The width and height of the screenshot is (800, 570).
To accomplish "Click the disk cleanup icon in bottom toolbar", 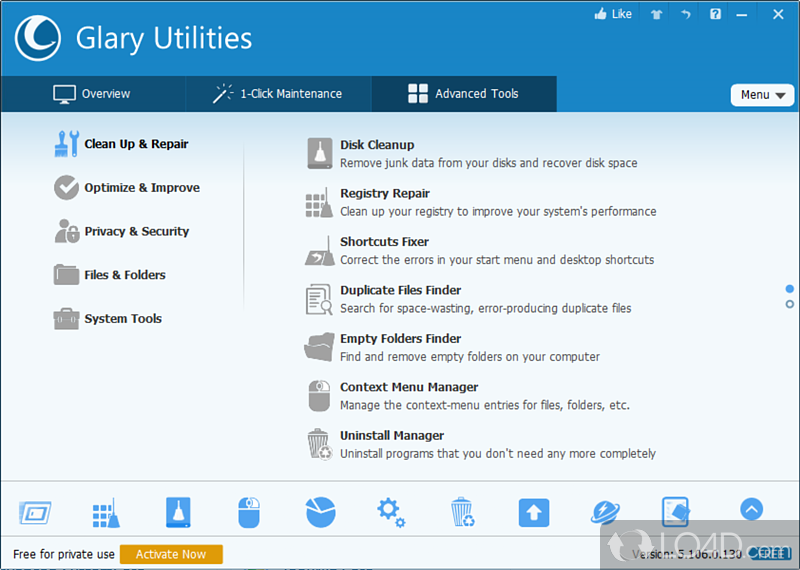I will (178, 513).
